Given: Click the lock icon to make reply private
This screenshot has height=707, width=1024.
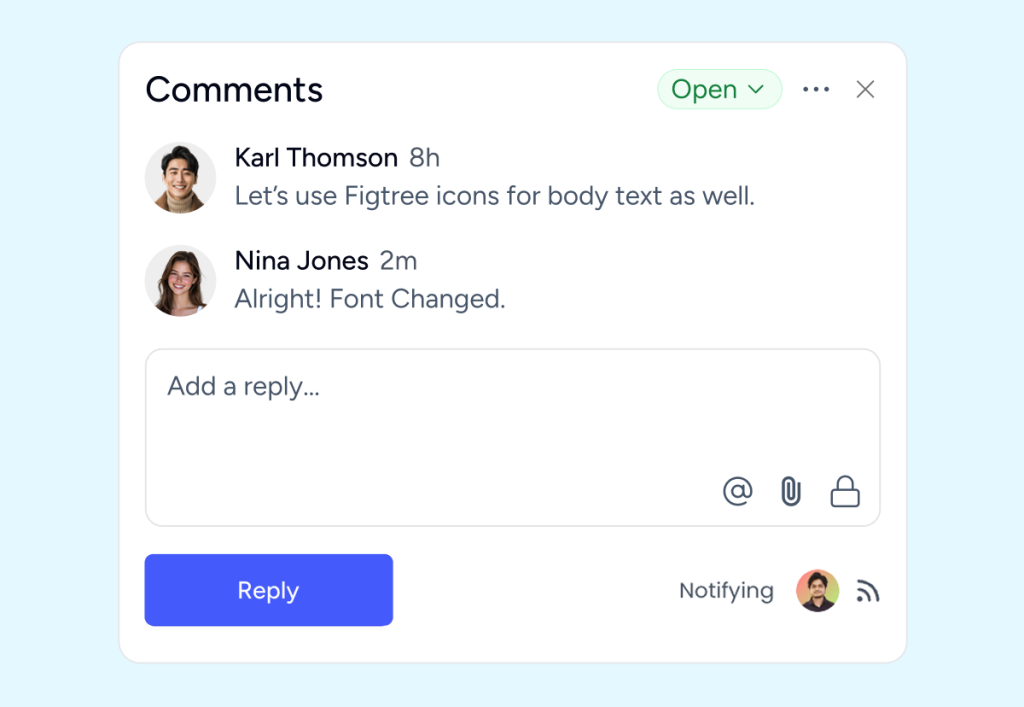Looking at the screenshot, I should 844,491.
